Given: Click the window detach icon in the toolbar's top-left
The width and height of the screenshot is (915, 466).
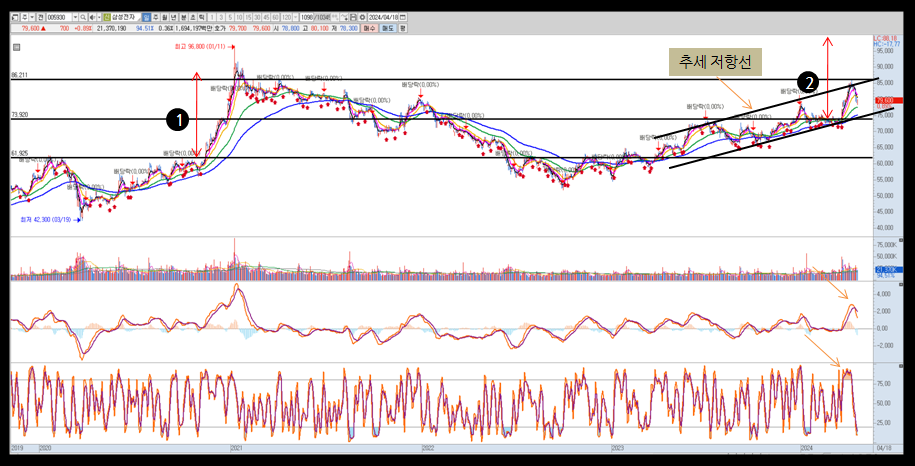Looking at the screenshot, I should [x=14, y=17].
